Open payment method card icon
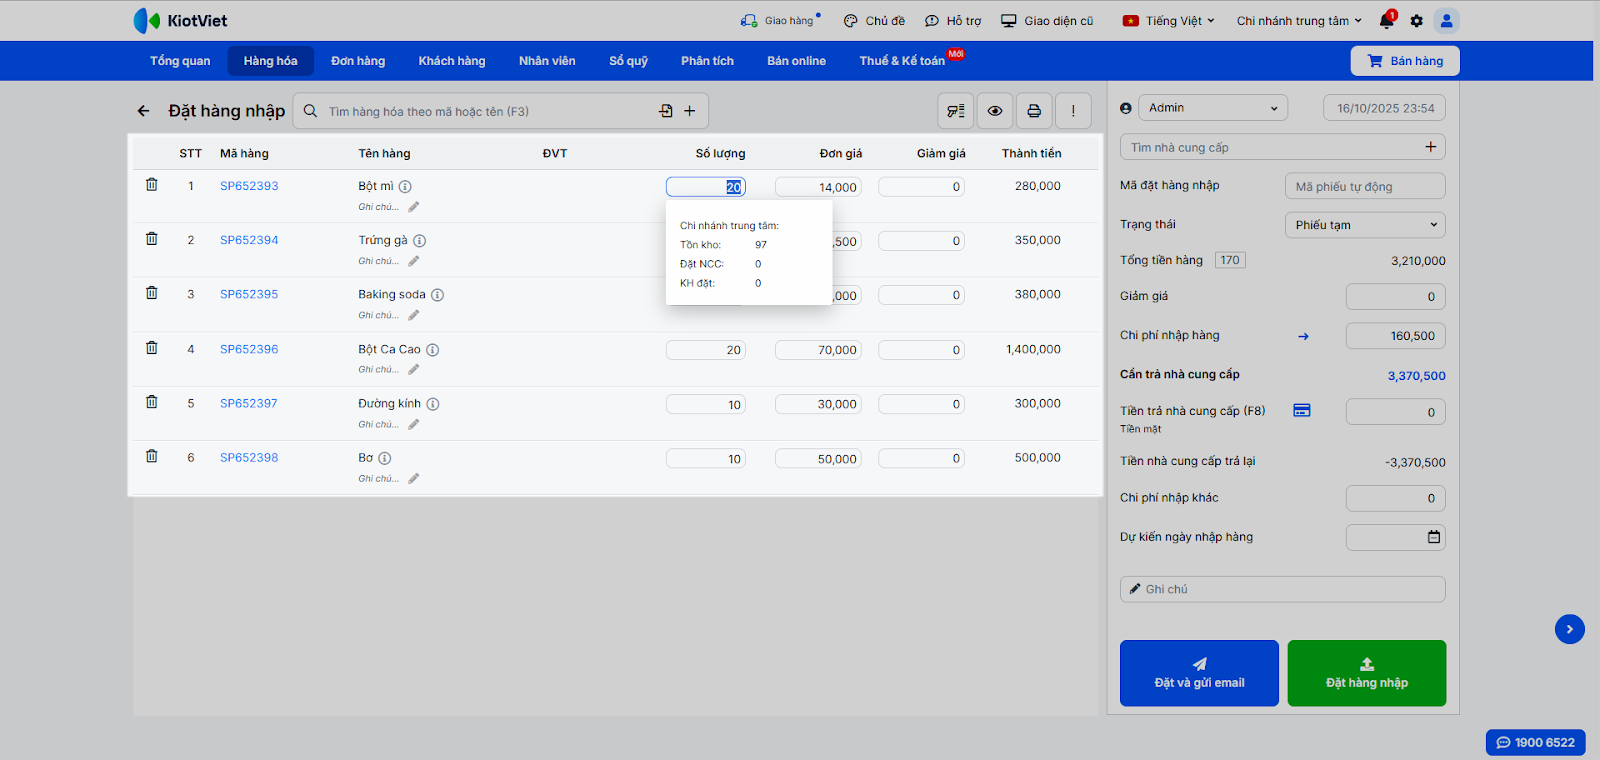1600x760 pixels. 1302,411
